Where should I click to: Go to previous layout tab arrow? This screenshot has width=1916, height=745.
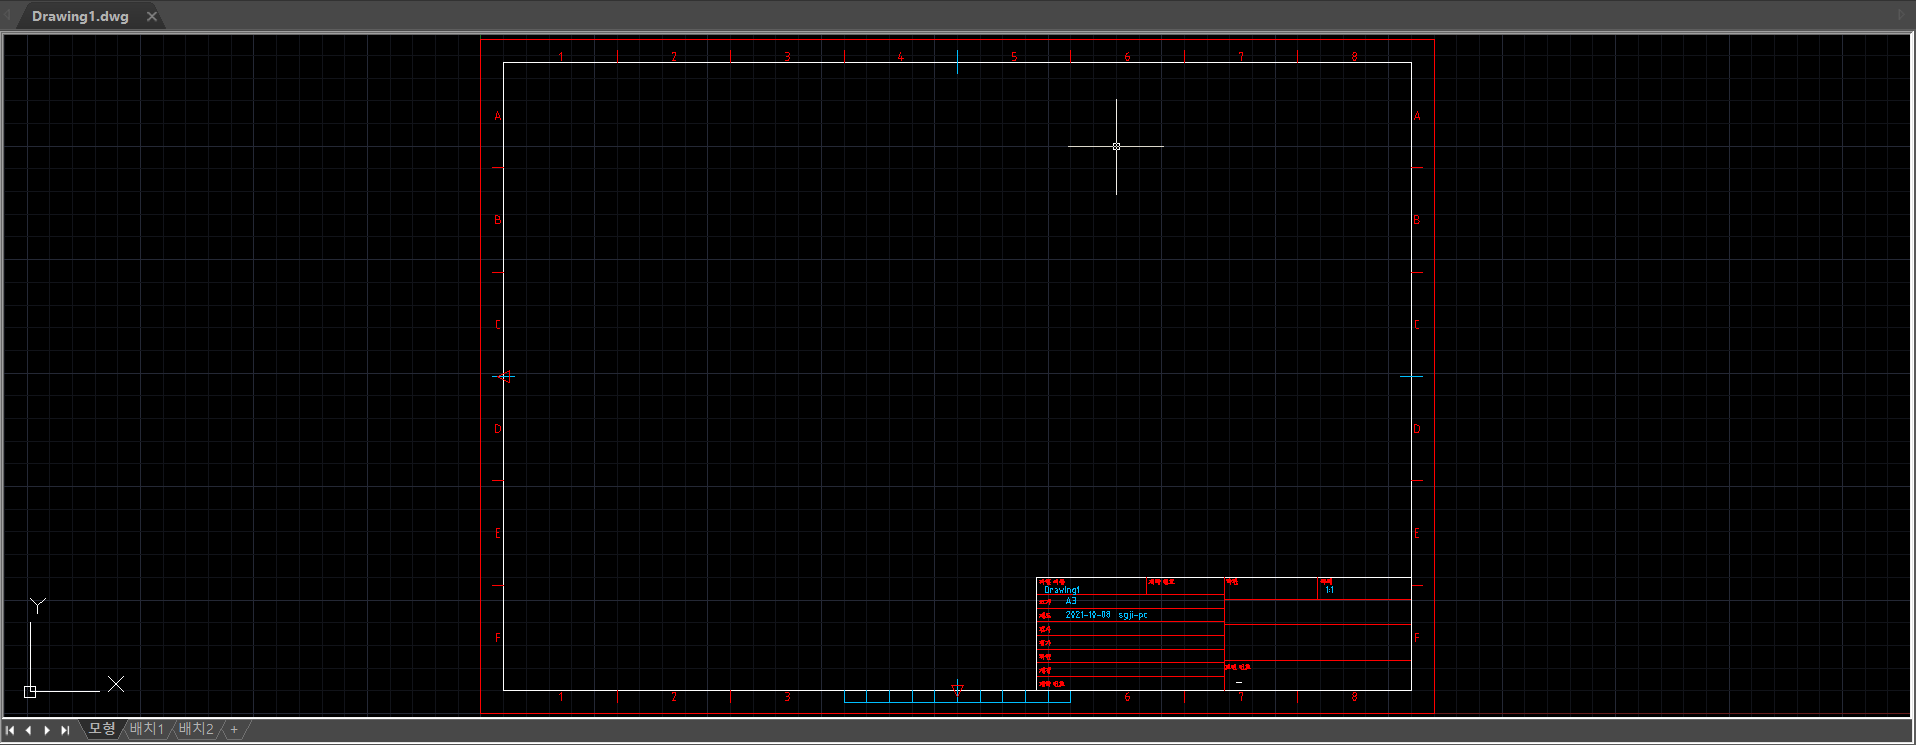[28, 730]
